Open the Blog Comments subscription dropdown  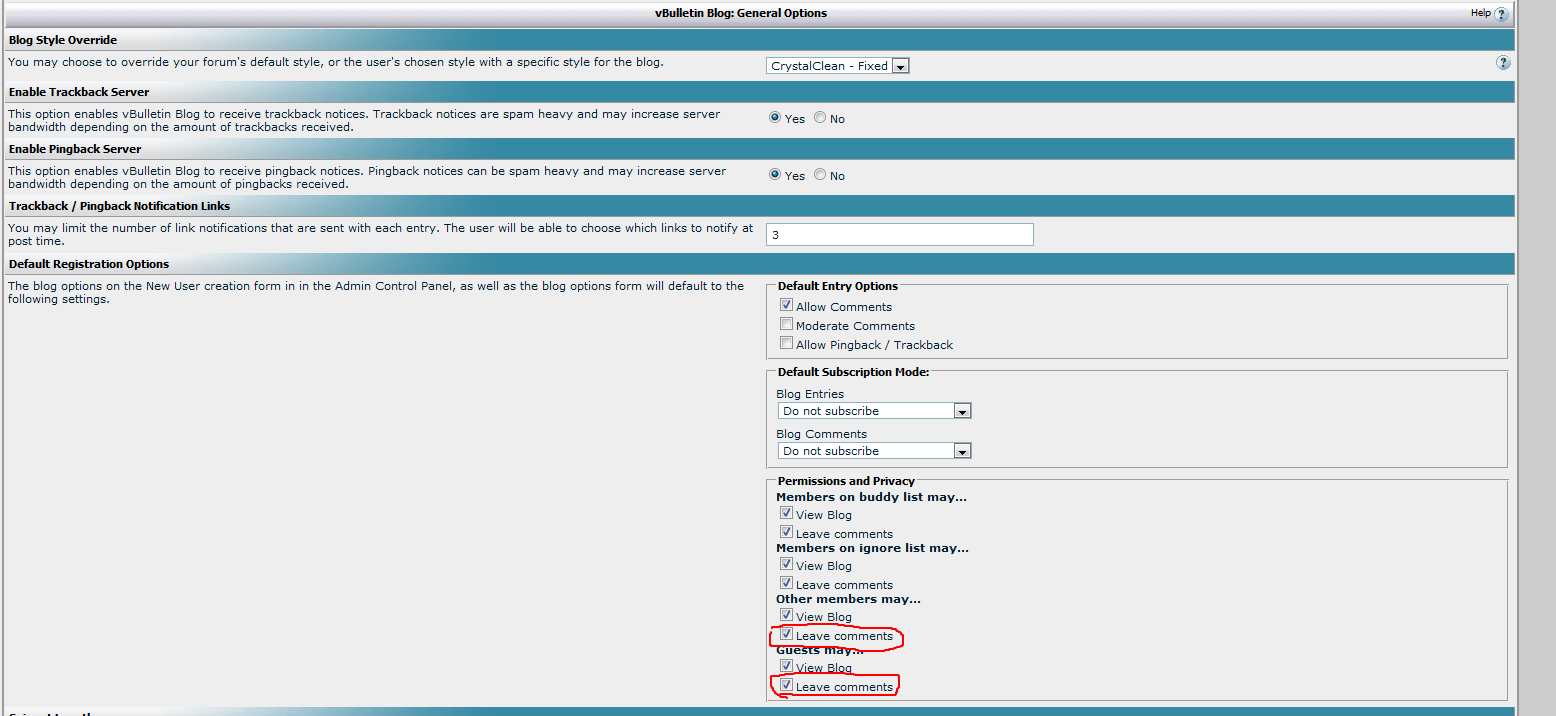(x=874, y=451)
